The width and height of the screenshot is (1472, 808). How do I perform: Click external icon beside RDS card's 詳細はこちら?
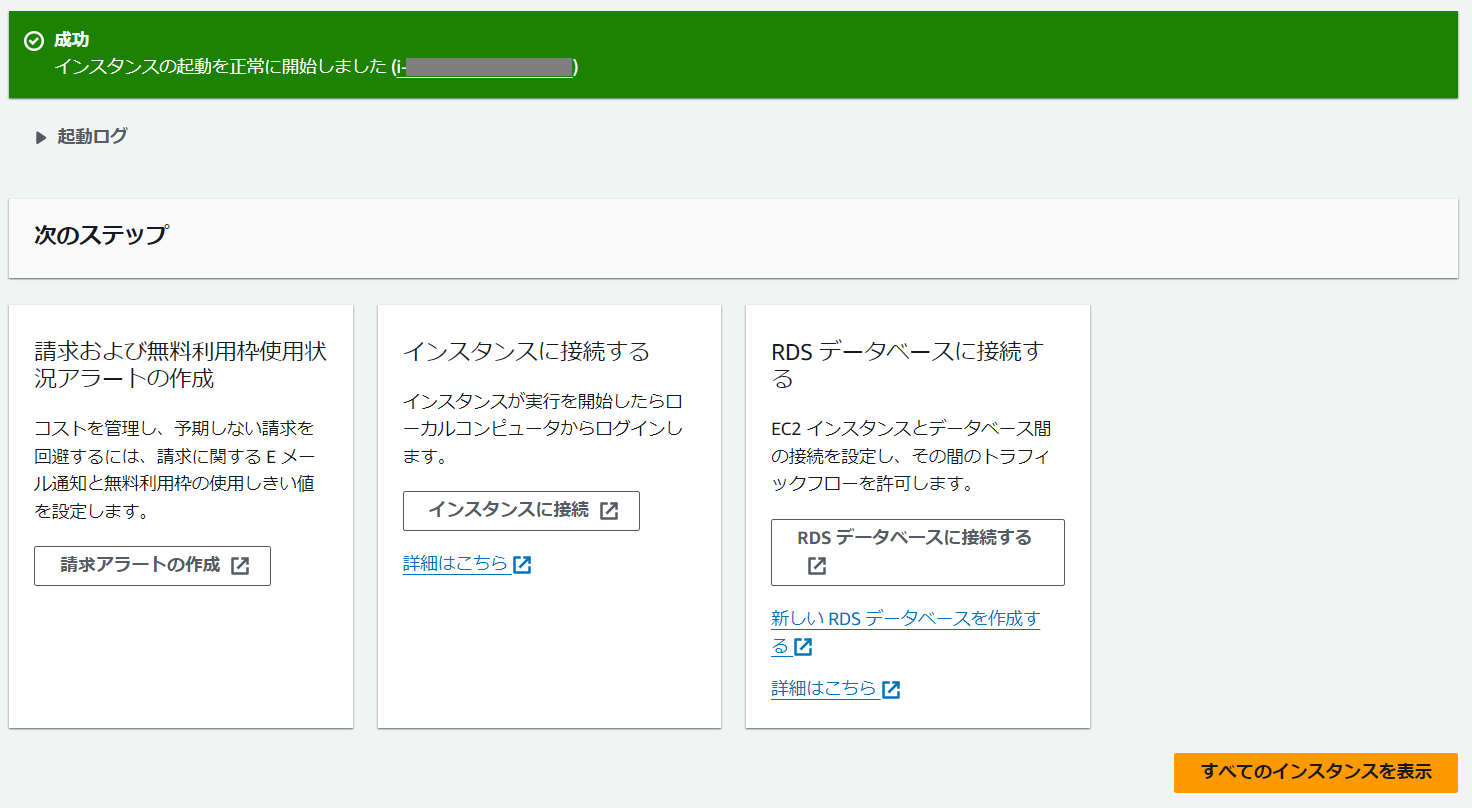pyautogui.click(x=891, y=689)
